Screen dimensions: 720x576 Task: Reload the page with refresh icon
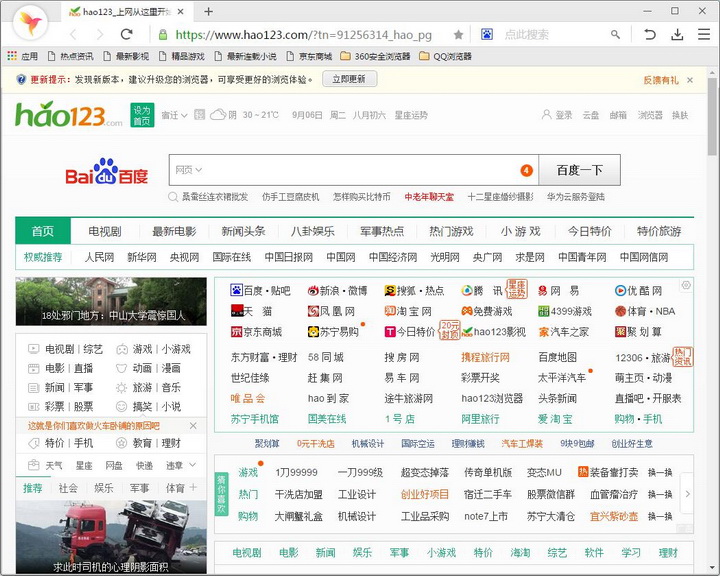pos(126,34)
